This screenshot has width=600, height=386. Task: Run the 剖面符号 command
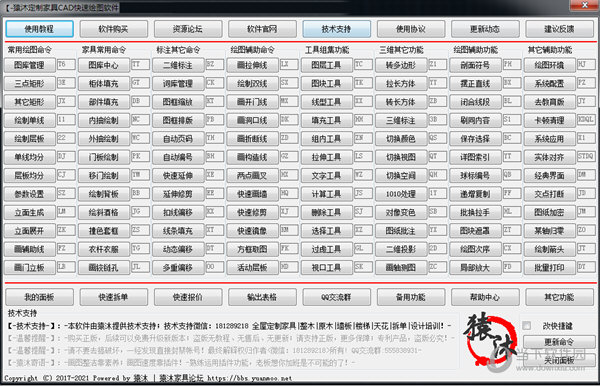coord(475,65)
